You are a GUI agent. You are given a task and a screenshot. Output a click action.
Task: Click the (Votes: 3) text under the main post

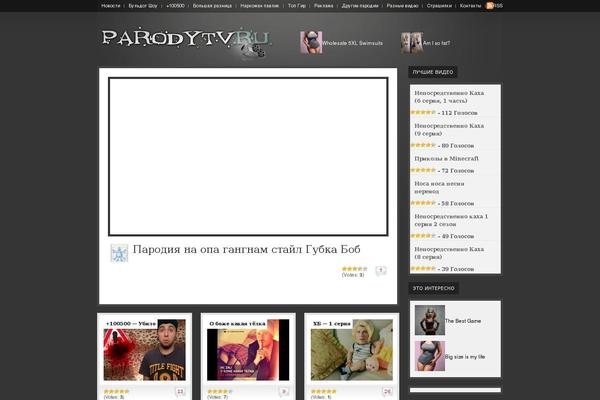(x=353, y=275)
